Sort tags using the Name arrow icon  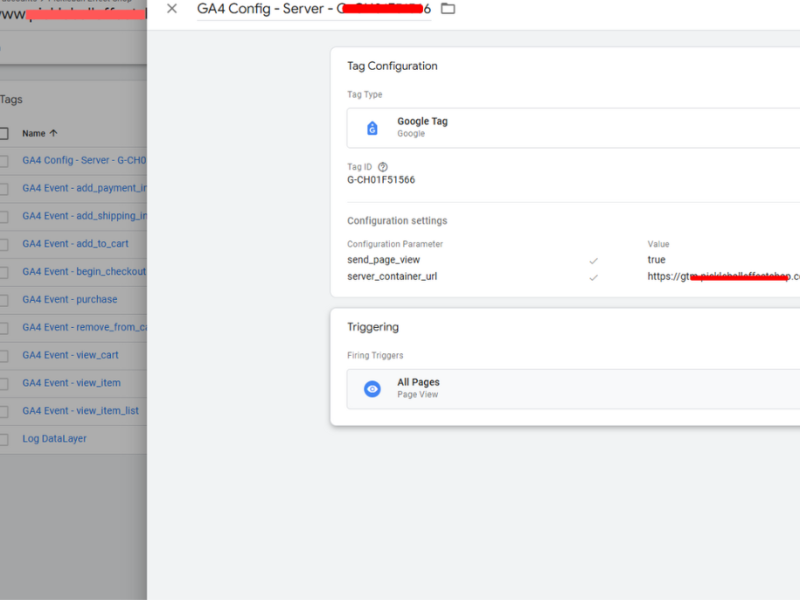54,133
